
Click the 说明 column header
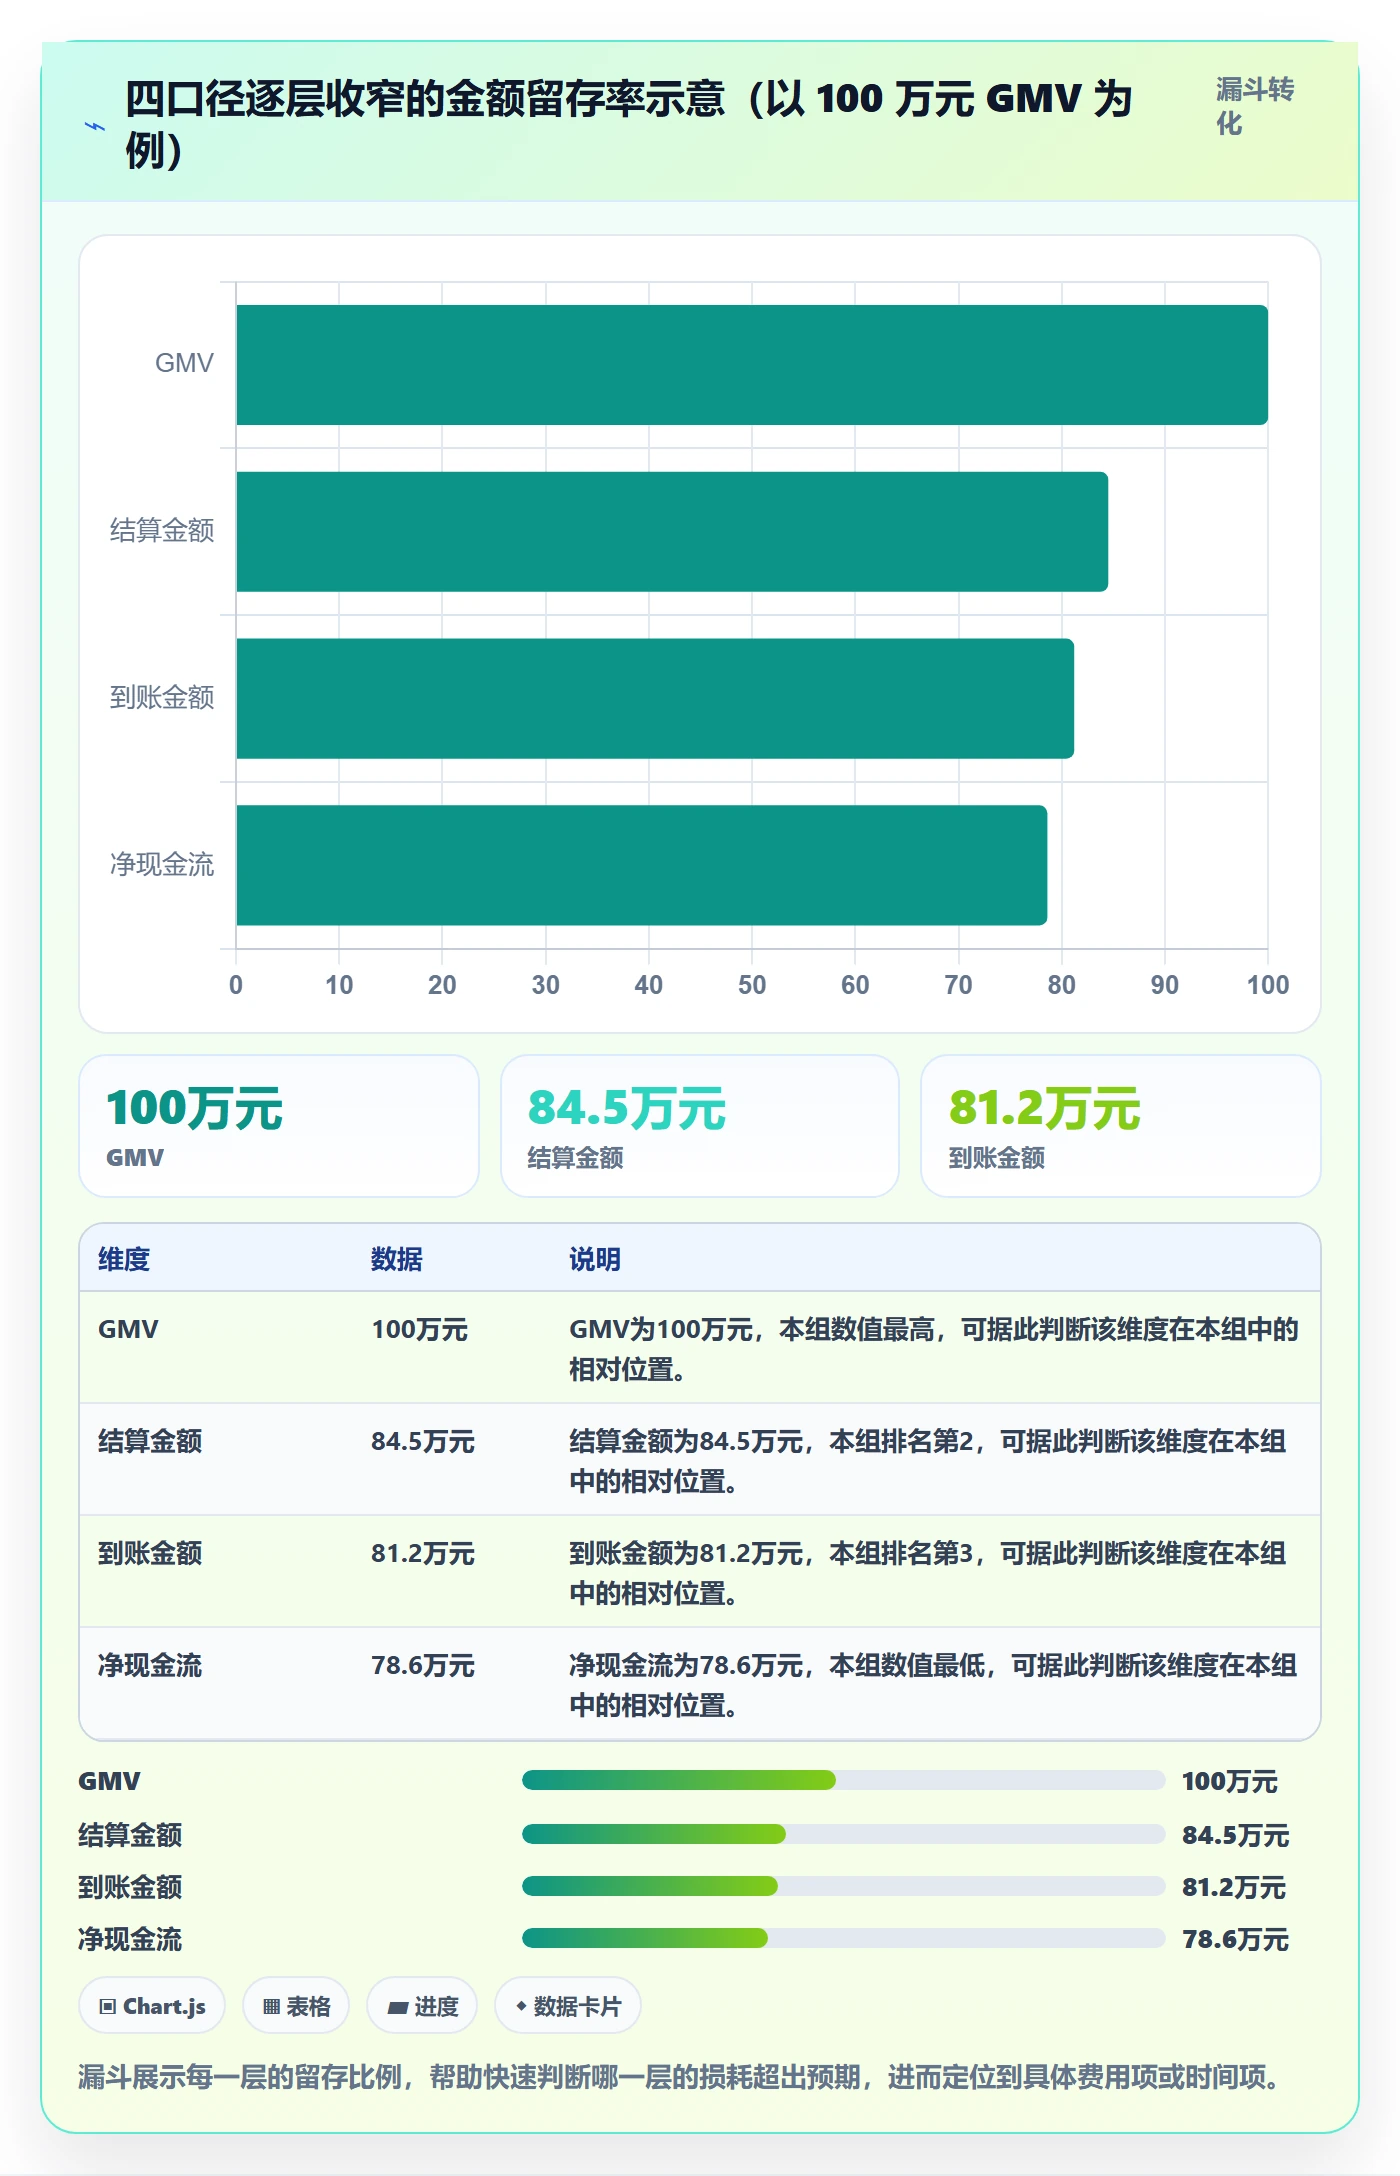[x=595, y=1259]
